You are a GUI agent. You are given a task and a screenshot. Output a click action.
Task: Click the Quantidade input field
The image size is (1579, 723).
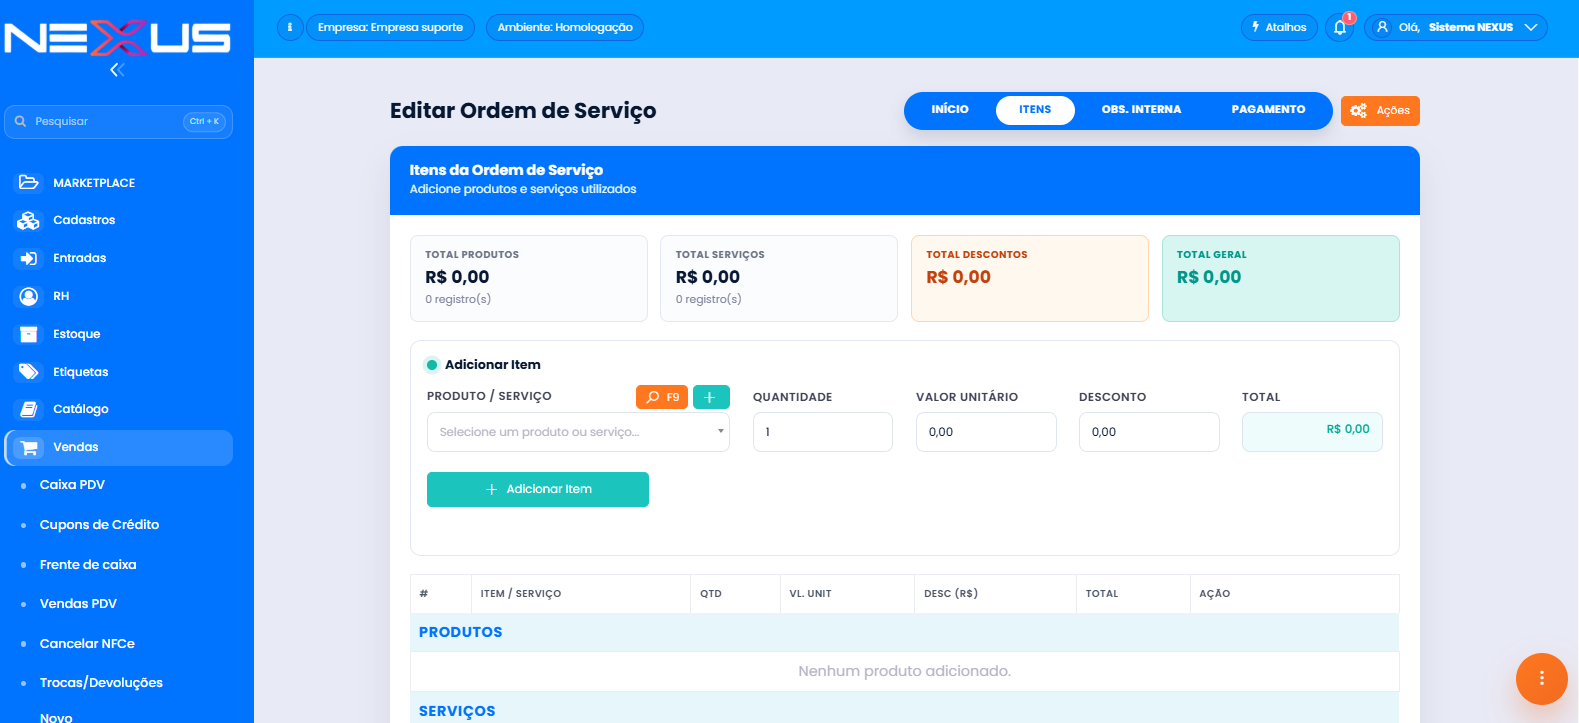[823, 432]
